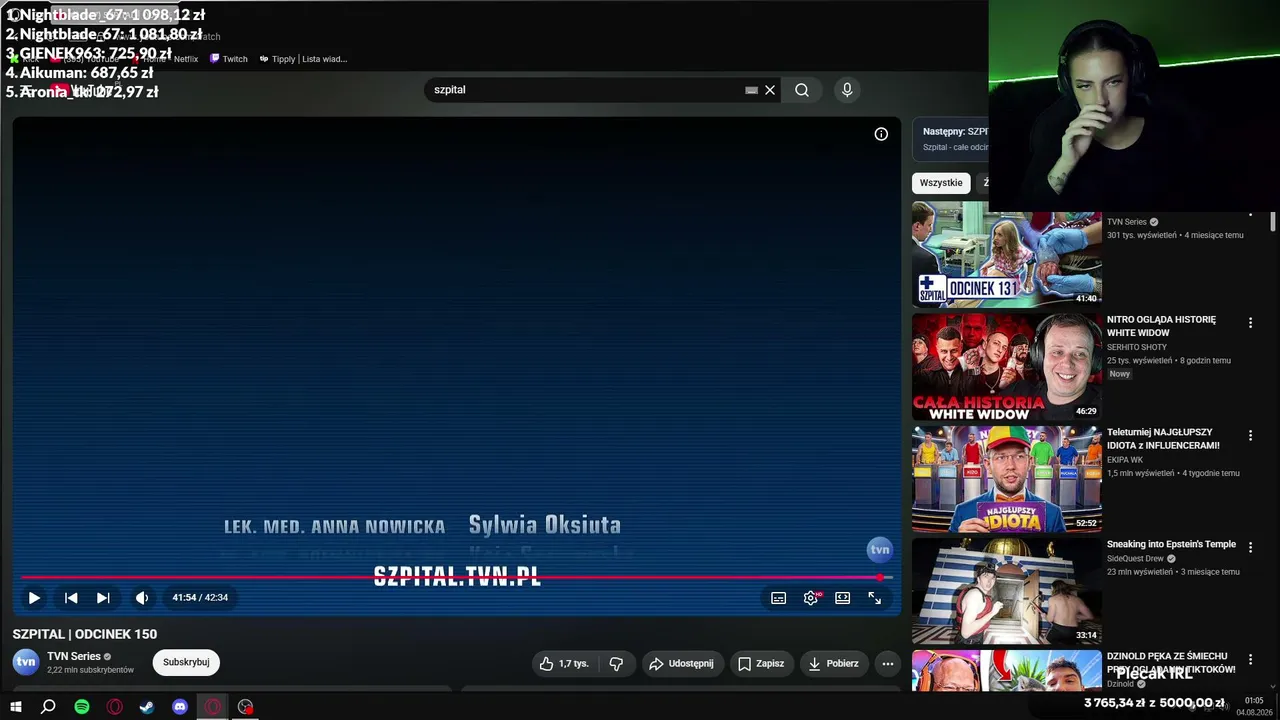The height and width of the screenshot is (720, 1280).
Task: Subscribe to TVN Series via Subskrybuj
Action: (x=186, y=662)
